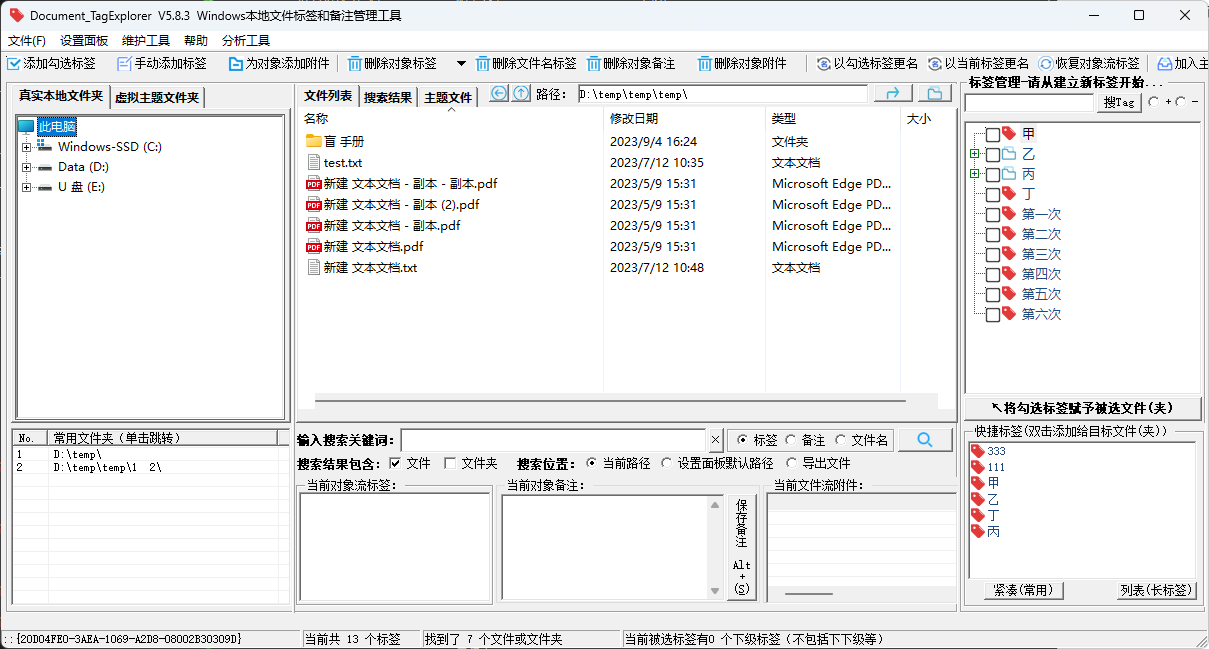The image size is (1209, 649).
Task: Click the 为对象添加附件 toolbar icon
Action: [x=236, y=64]
